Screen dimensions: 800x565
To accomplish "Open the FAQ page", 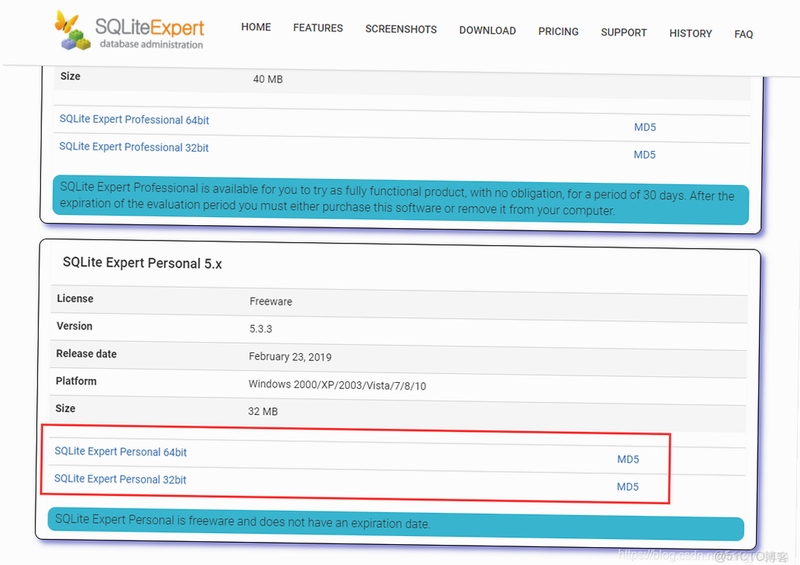I will pos(743,34).
